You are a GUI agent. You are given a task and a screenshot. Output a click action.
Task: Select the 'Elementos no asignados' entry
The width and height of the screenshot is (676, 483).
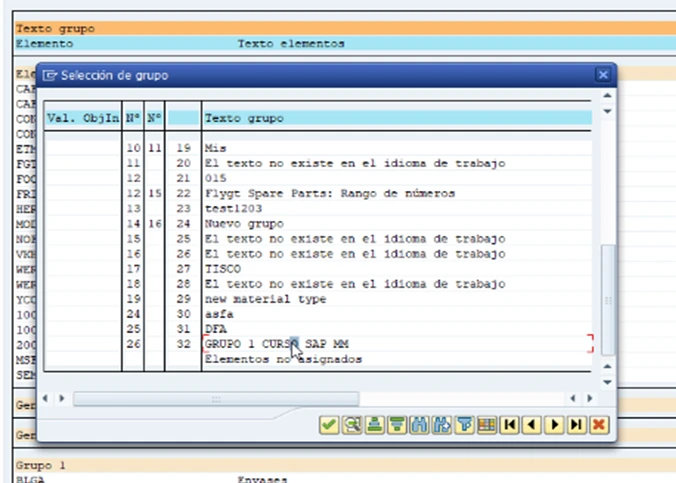click(x=283, y=359)
